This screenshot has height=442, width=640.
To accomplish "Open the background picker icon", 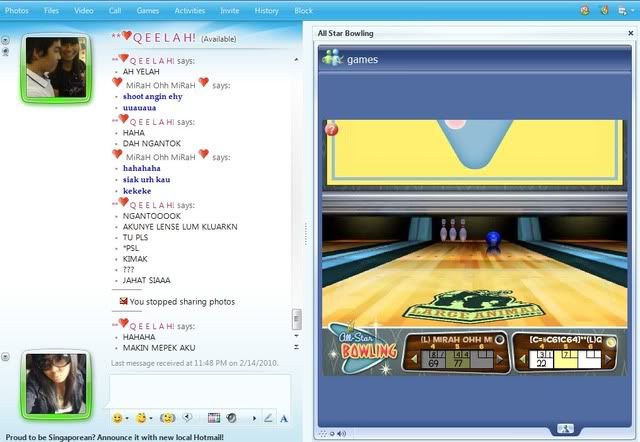I will point(214,418).
